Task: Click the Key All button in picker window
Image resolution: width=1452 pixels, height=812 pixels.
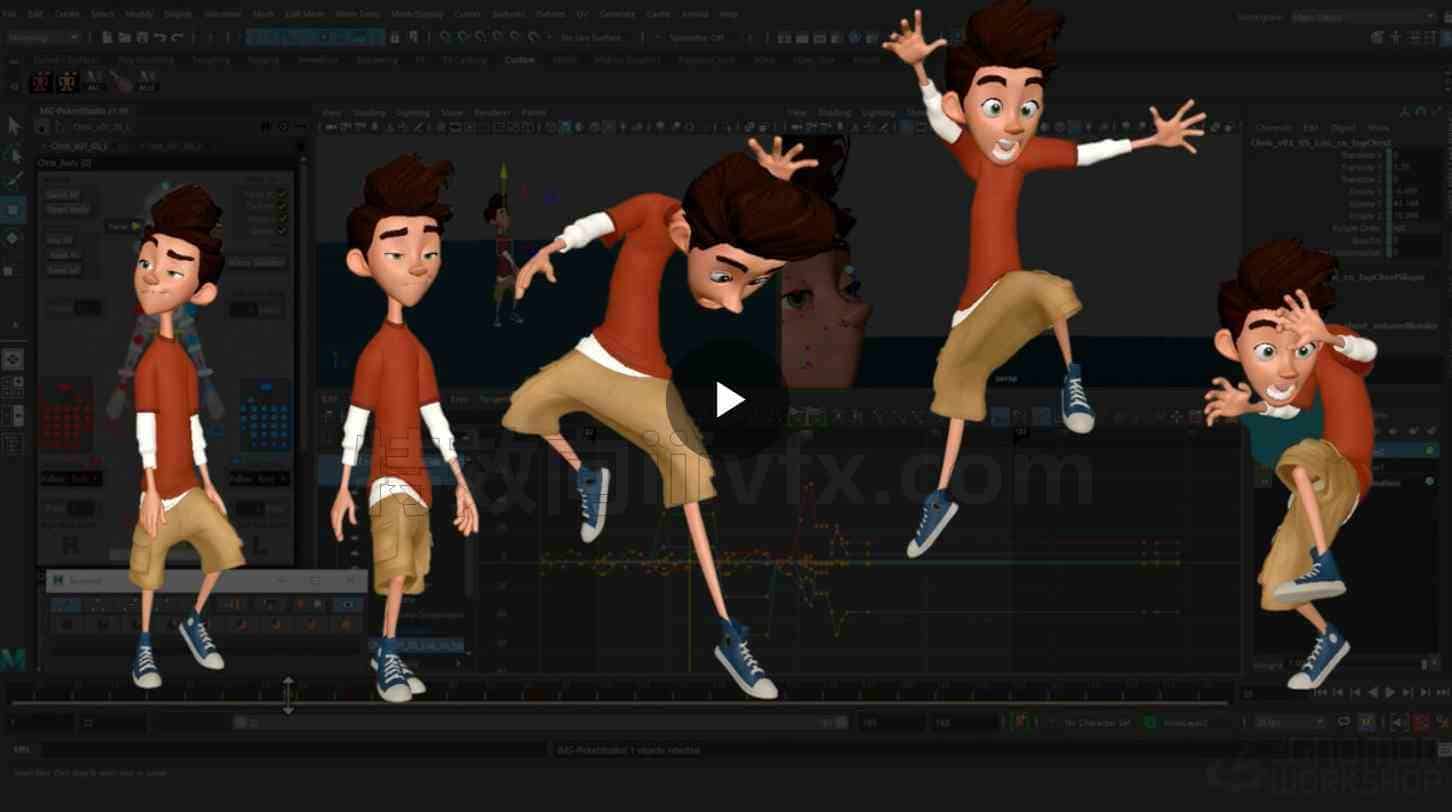Action: (x=62, y=240)
